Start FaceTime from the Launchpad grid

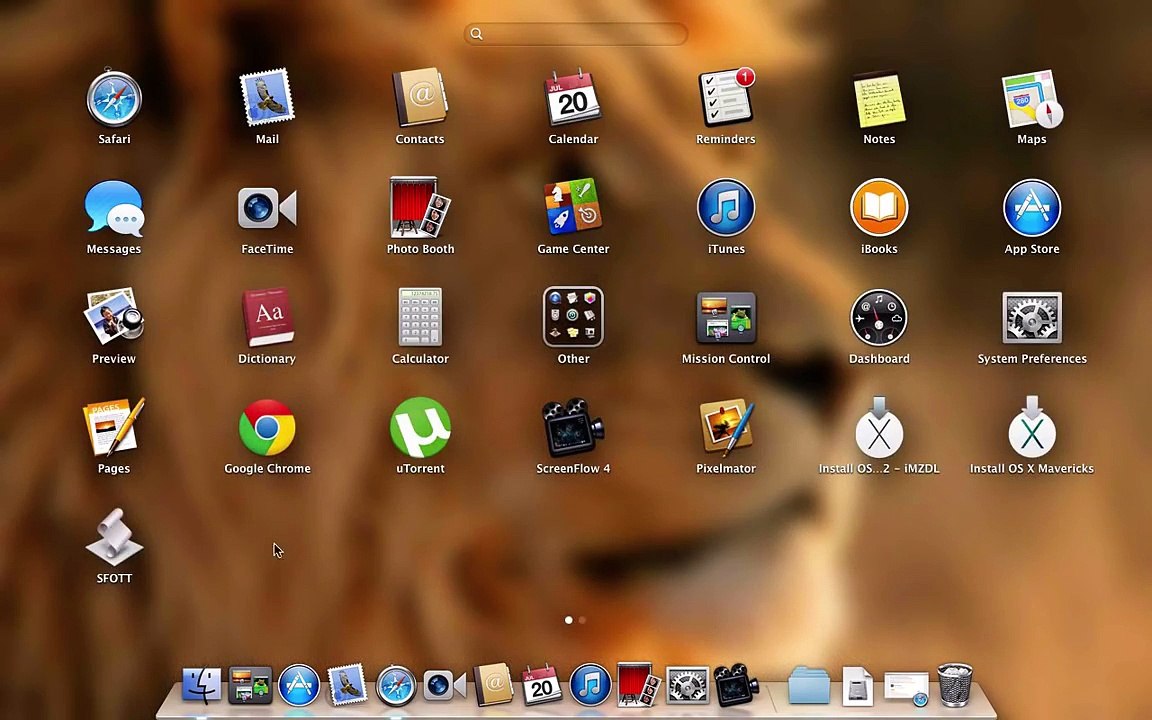point(267,209)
